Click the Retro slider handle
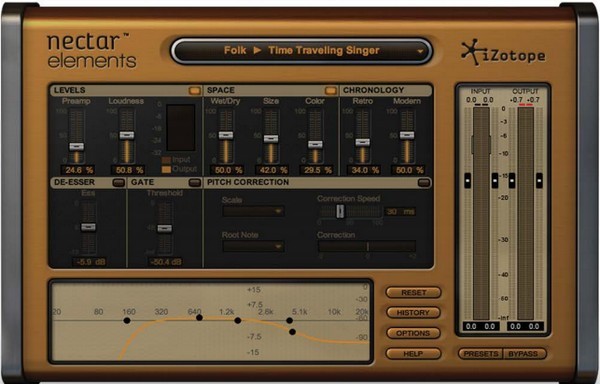Image resolution: width=600 pixels, height=384 pixels. tap(362, 142)
